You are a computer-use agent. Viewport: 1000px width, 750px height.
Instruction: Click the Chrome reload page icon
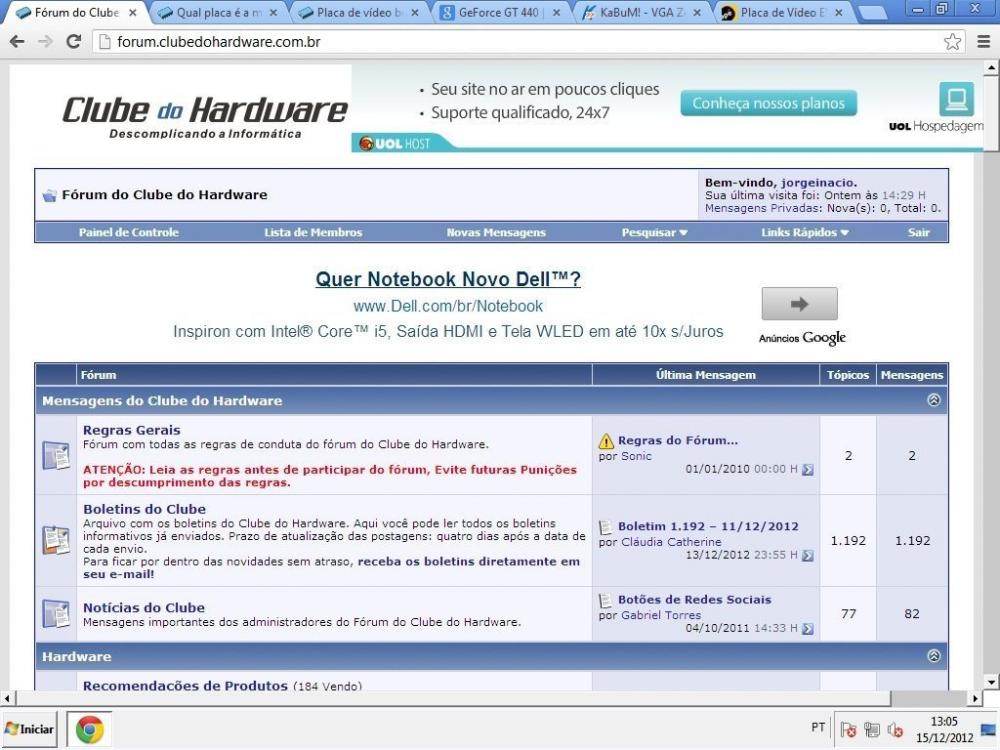click(73, 42)
